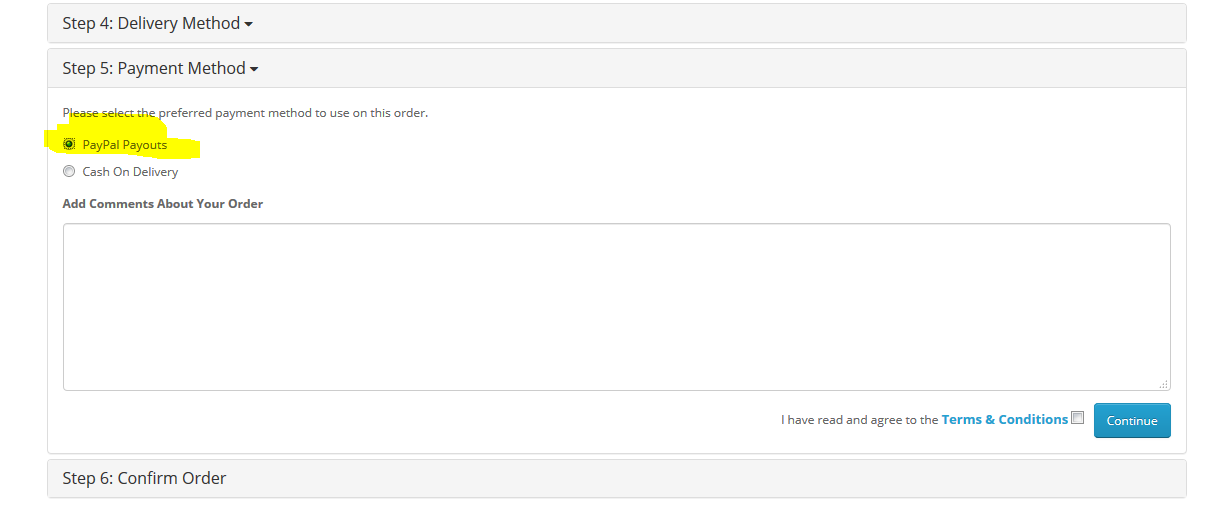Click the 'I have read and agree' text
Viewport: 1231px width, 518px height.
pos(860,420)
